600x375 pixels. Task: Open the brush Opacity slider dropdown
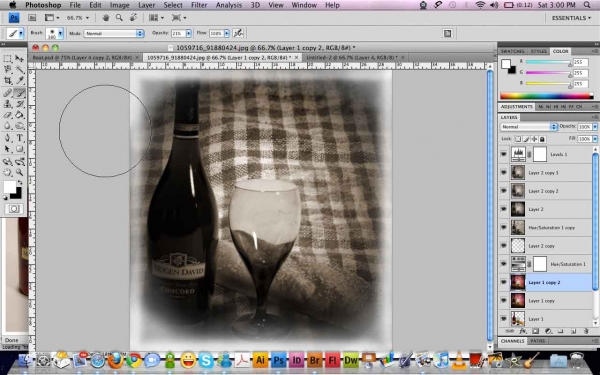point(189,33)
